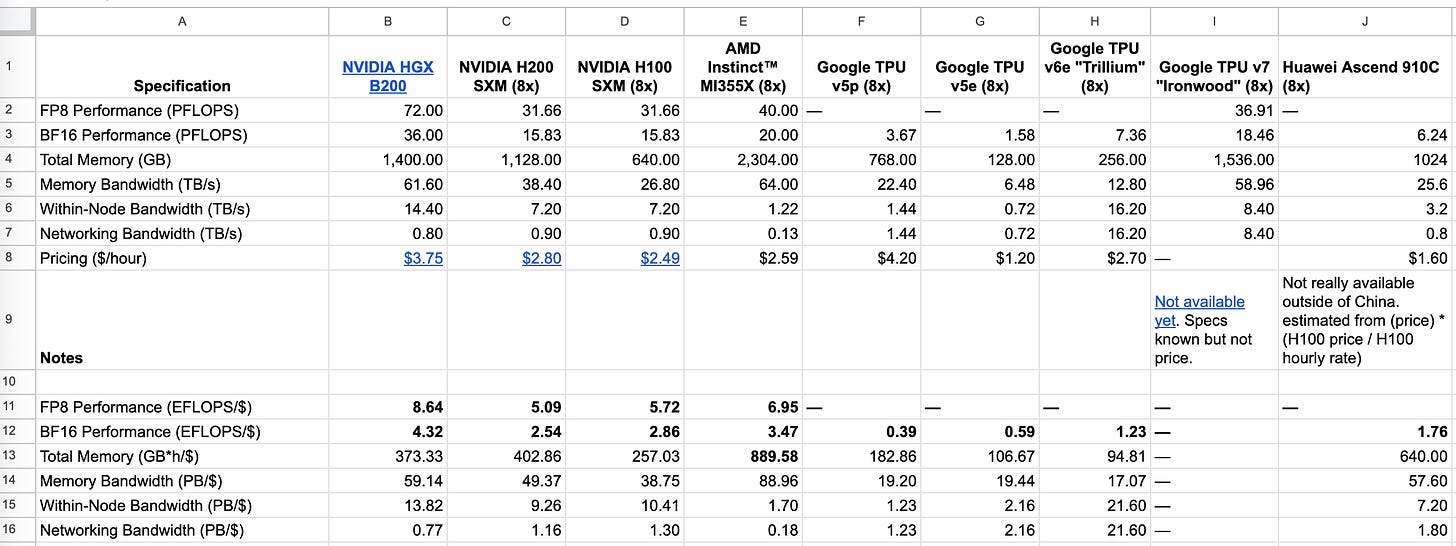The image size is (1456, 546).
Task: Click the $2.59 AMD pricing cell
Action: click(x=743, y=258)
